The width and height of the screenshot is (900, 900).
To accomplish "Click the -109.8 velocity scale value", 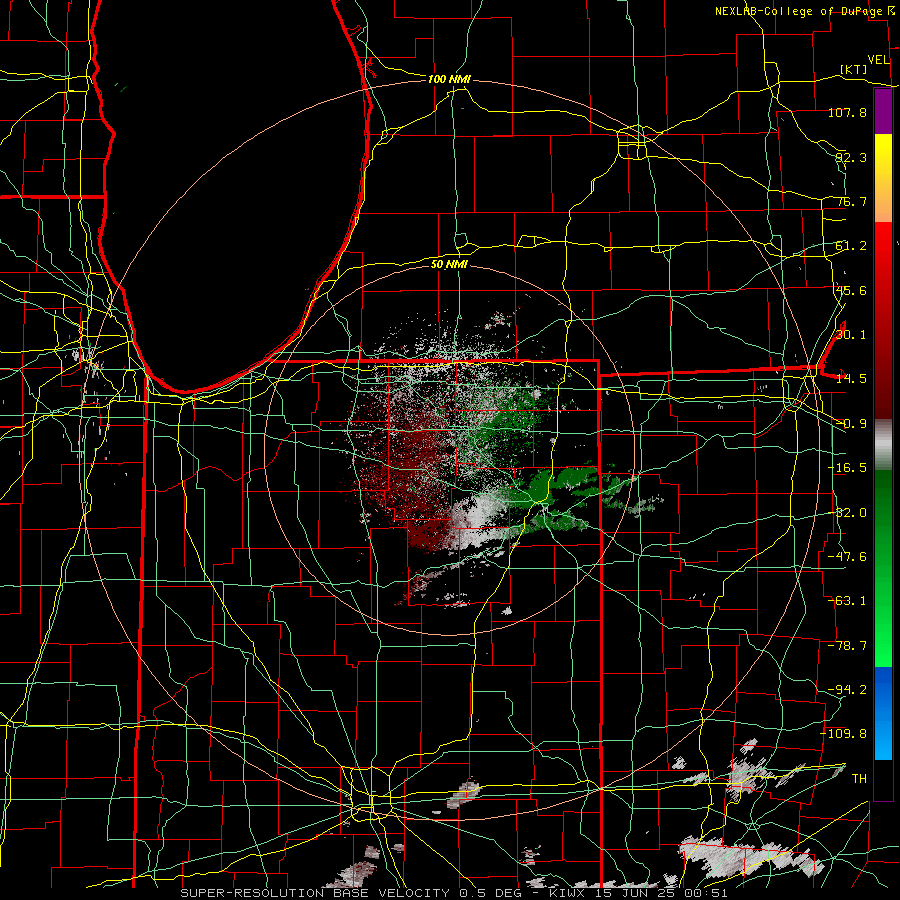I will (x=844, y=734).
